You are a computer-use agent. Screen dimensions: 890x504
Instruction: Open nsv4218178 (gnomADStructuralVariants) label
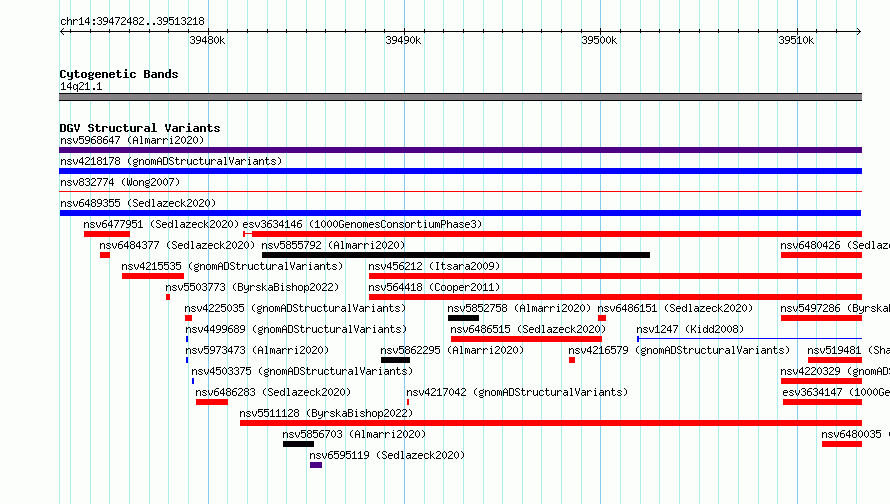coord(171,161)
